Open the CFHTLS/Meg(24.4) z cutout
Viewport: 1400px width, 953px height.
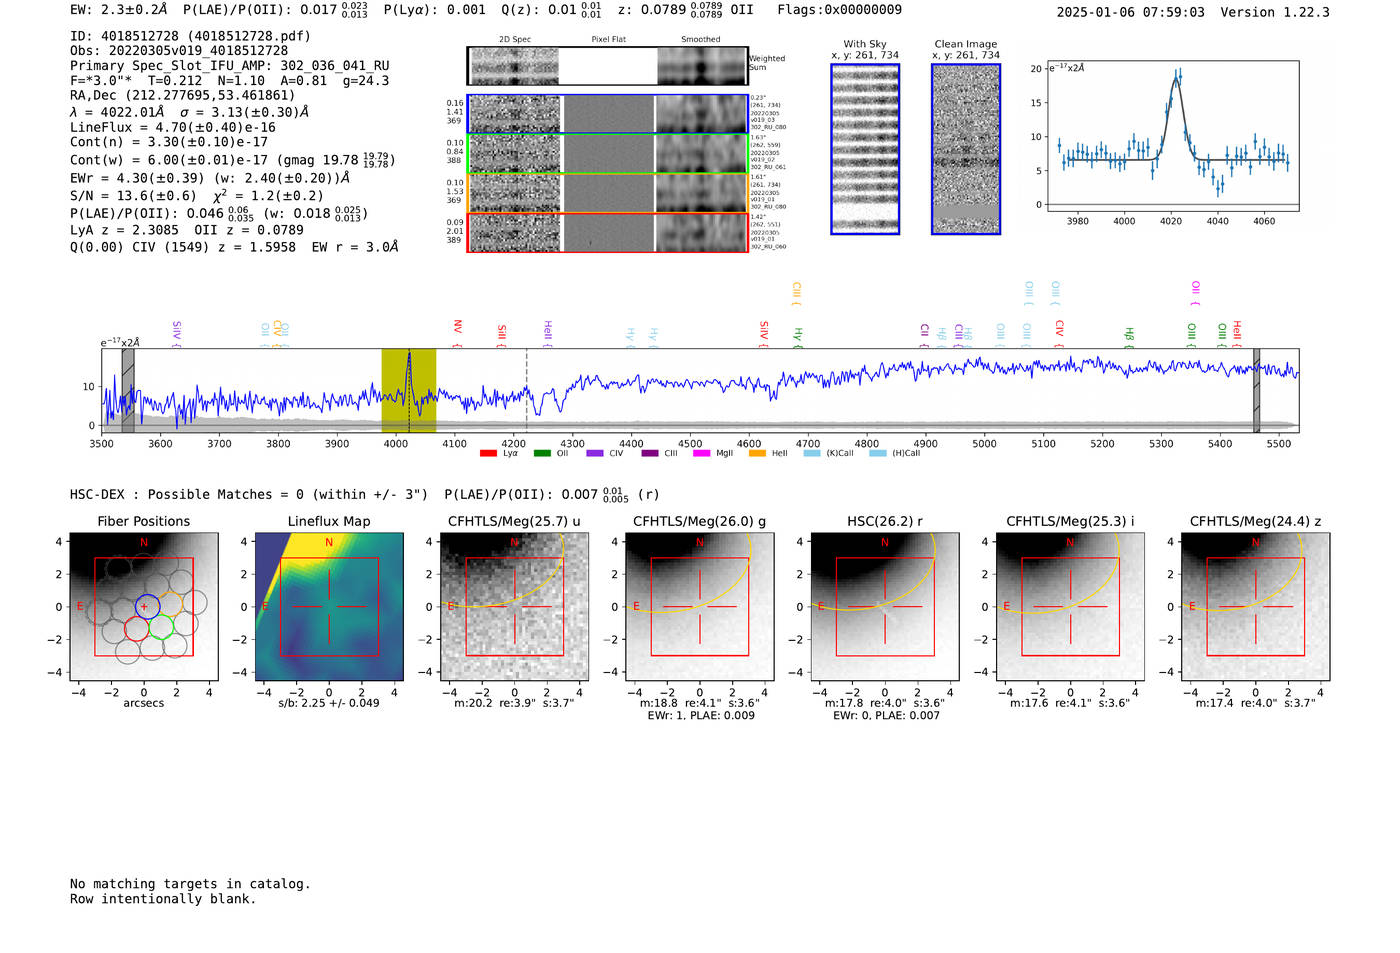(1255, 606)
